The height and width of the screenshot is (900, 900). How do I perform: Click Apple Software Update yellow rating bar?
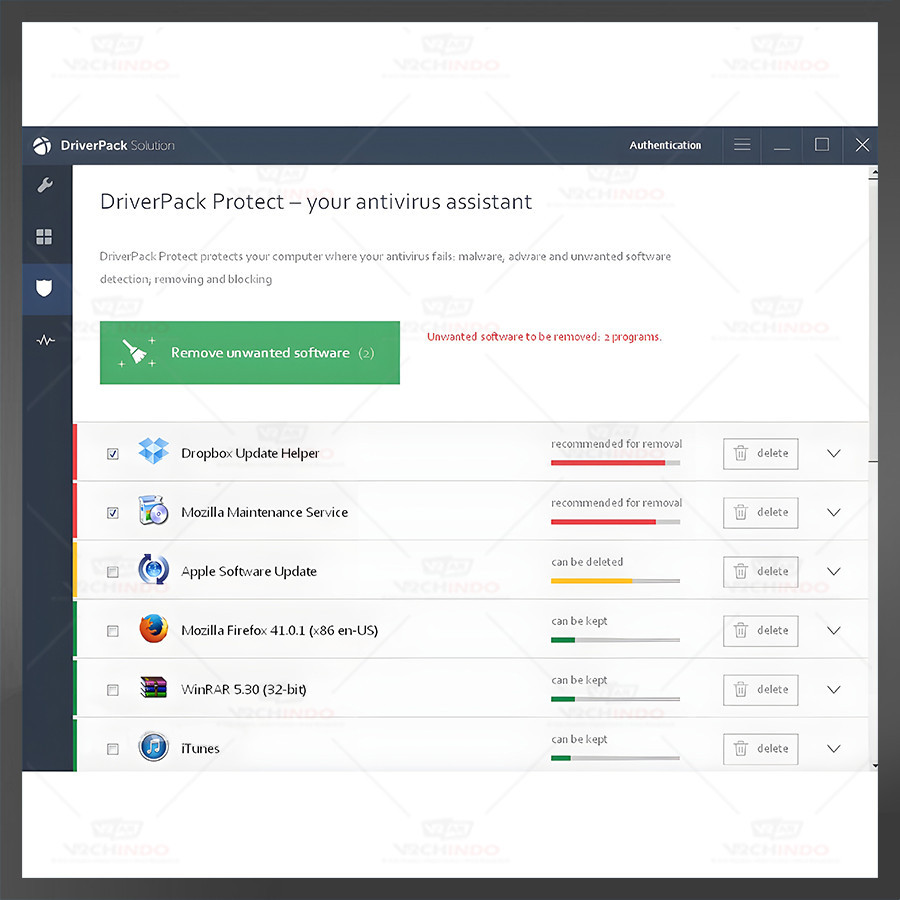tap(615, 581)
